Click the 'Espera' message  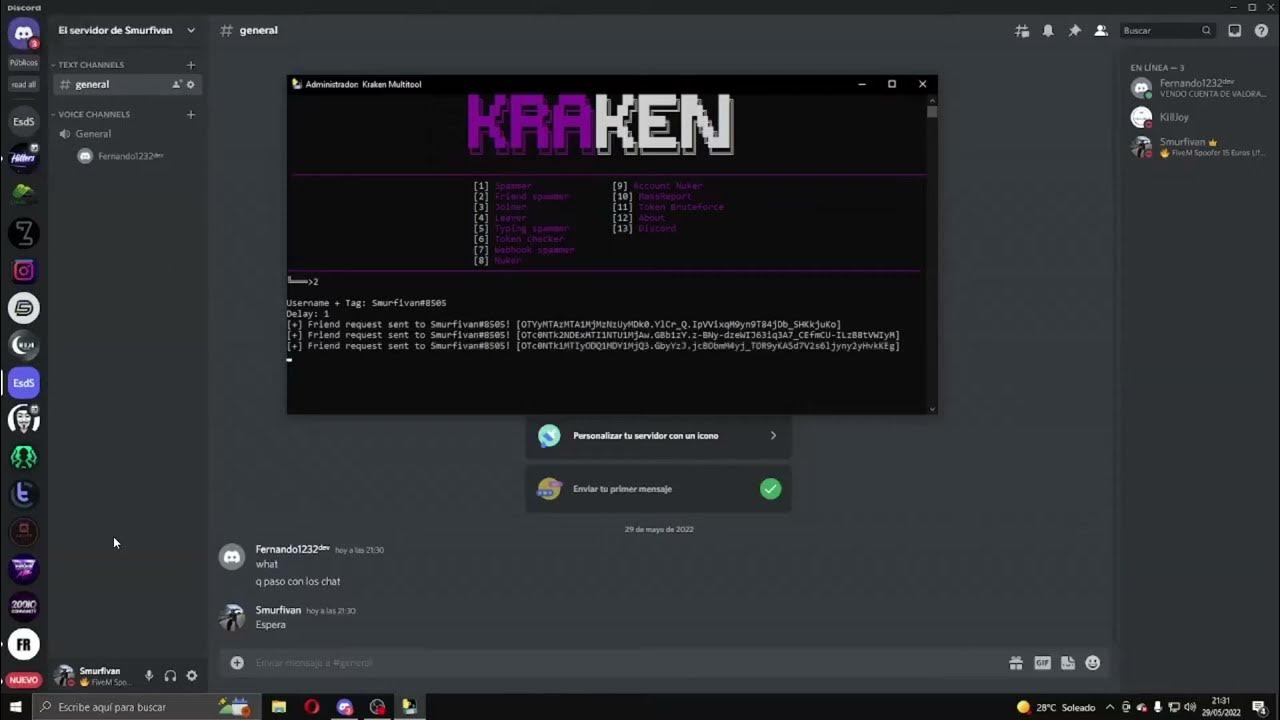(x=271, y=625)
